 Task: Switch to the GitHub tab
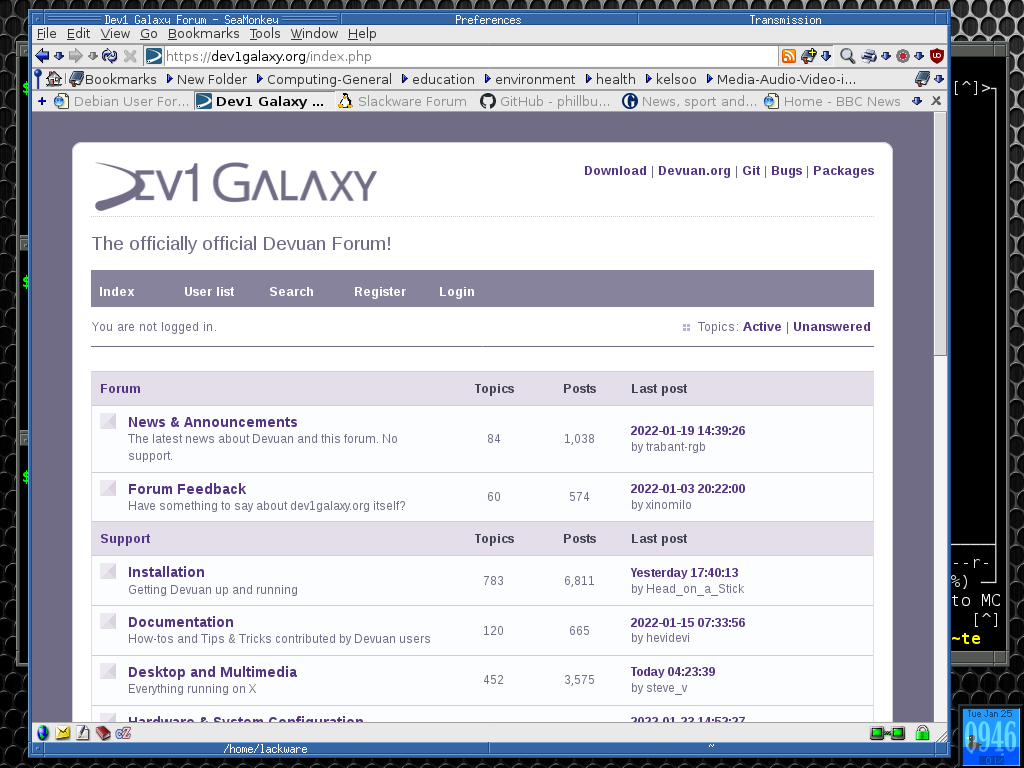click(546, 101)
